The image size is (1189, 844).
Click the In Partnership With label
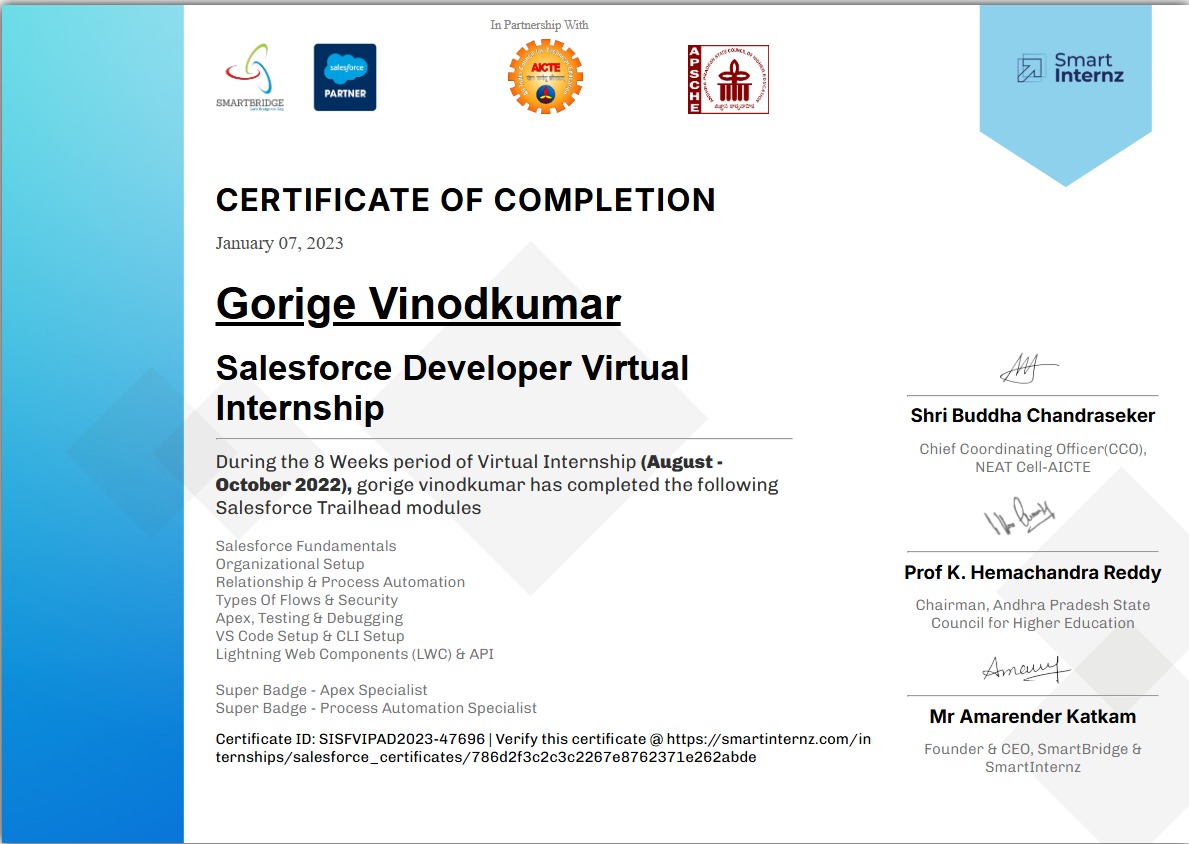pyautogui.click(x=539, y=25)
